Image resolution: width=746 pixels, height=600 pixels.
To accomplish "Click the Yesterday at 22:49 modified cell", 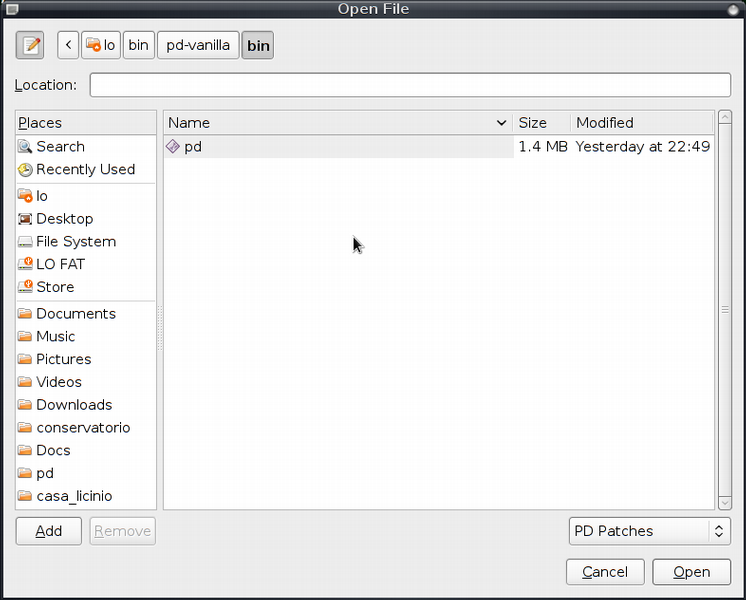I will [643, 147].
